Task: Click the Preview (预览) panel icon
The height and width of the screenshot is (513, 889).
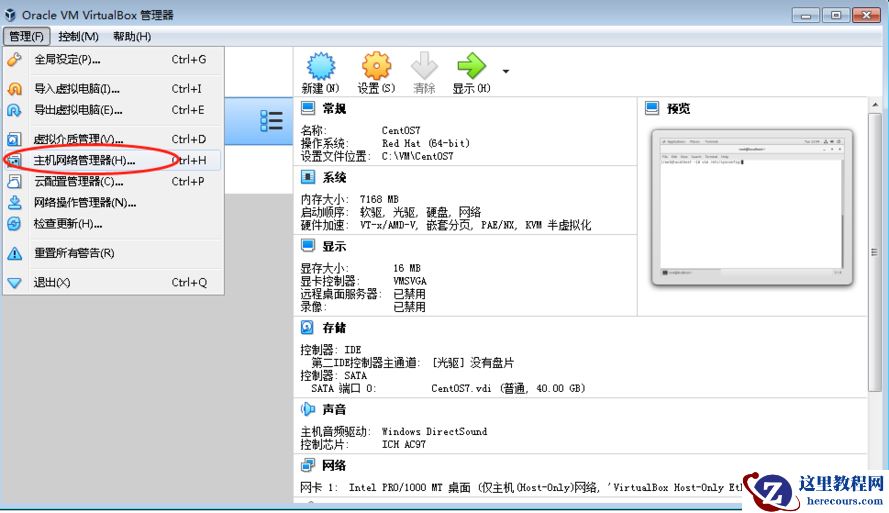Action: coord(652,108)
